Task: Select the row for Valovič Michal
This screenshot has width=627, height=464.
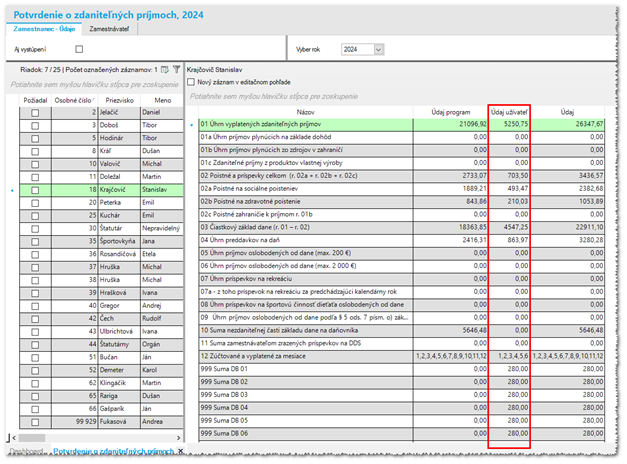Action: 102,164
